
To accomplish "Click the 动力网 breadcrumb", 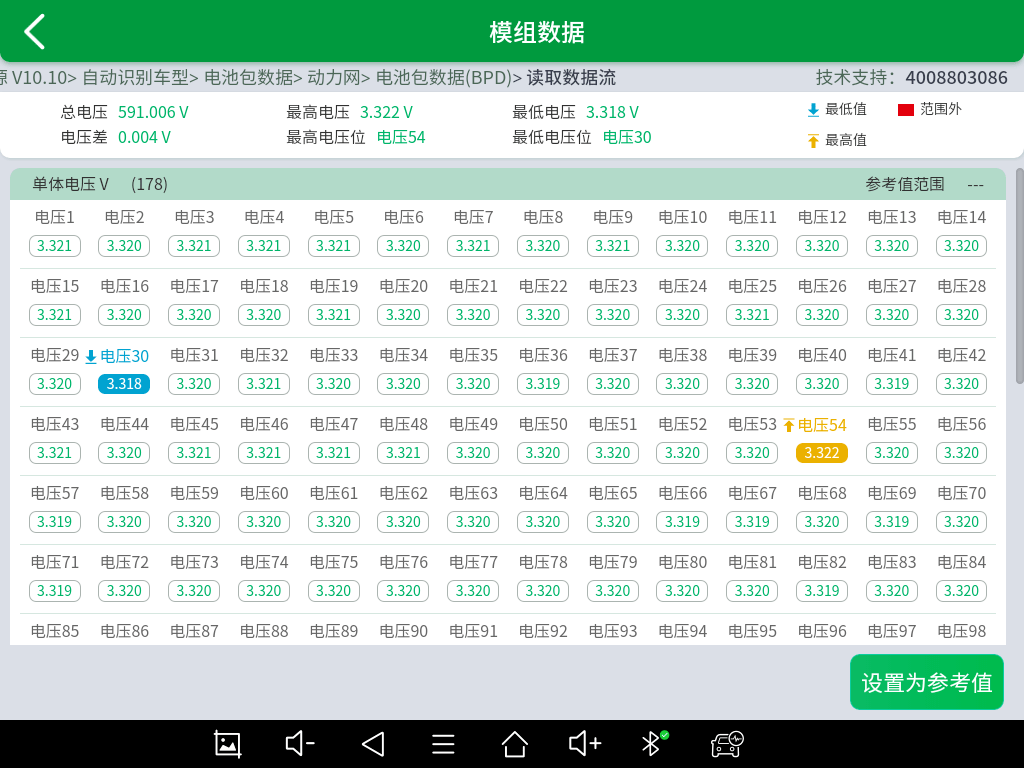I will pos(334,78).
